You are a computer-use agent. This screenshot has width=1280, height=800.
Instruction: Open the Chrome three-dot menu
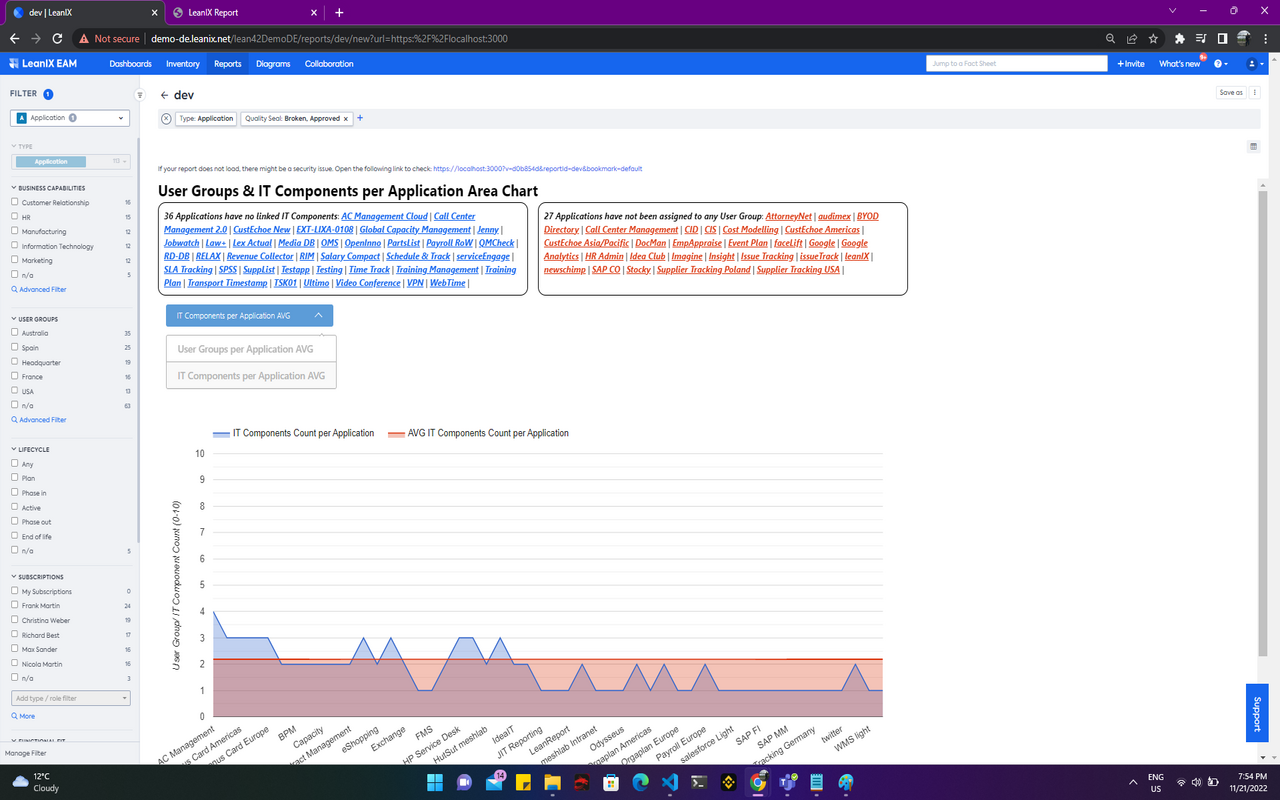(1266, 38)
